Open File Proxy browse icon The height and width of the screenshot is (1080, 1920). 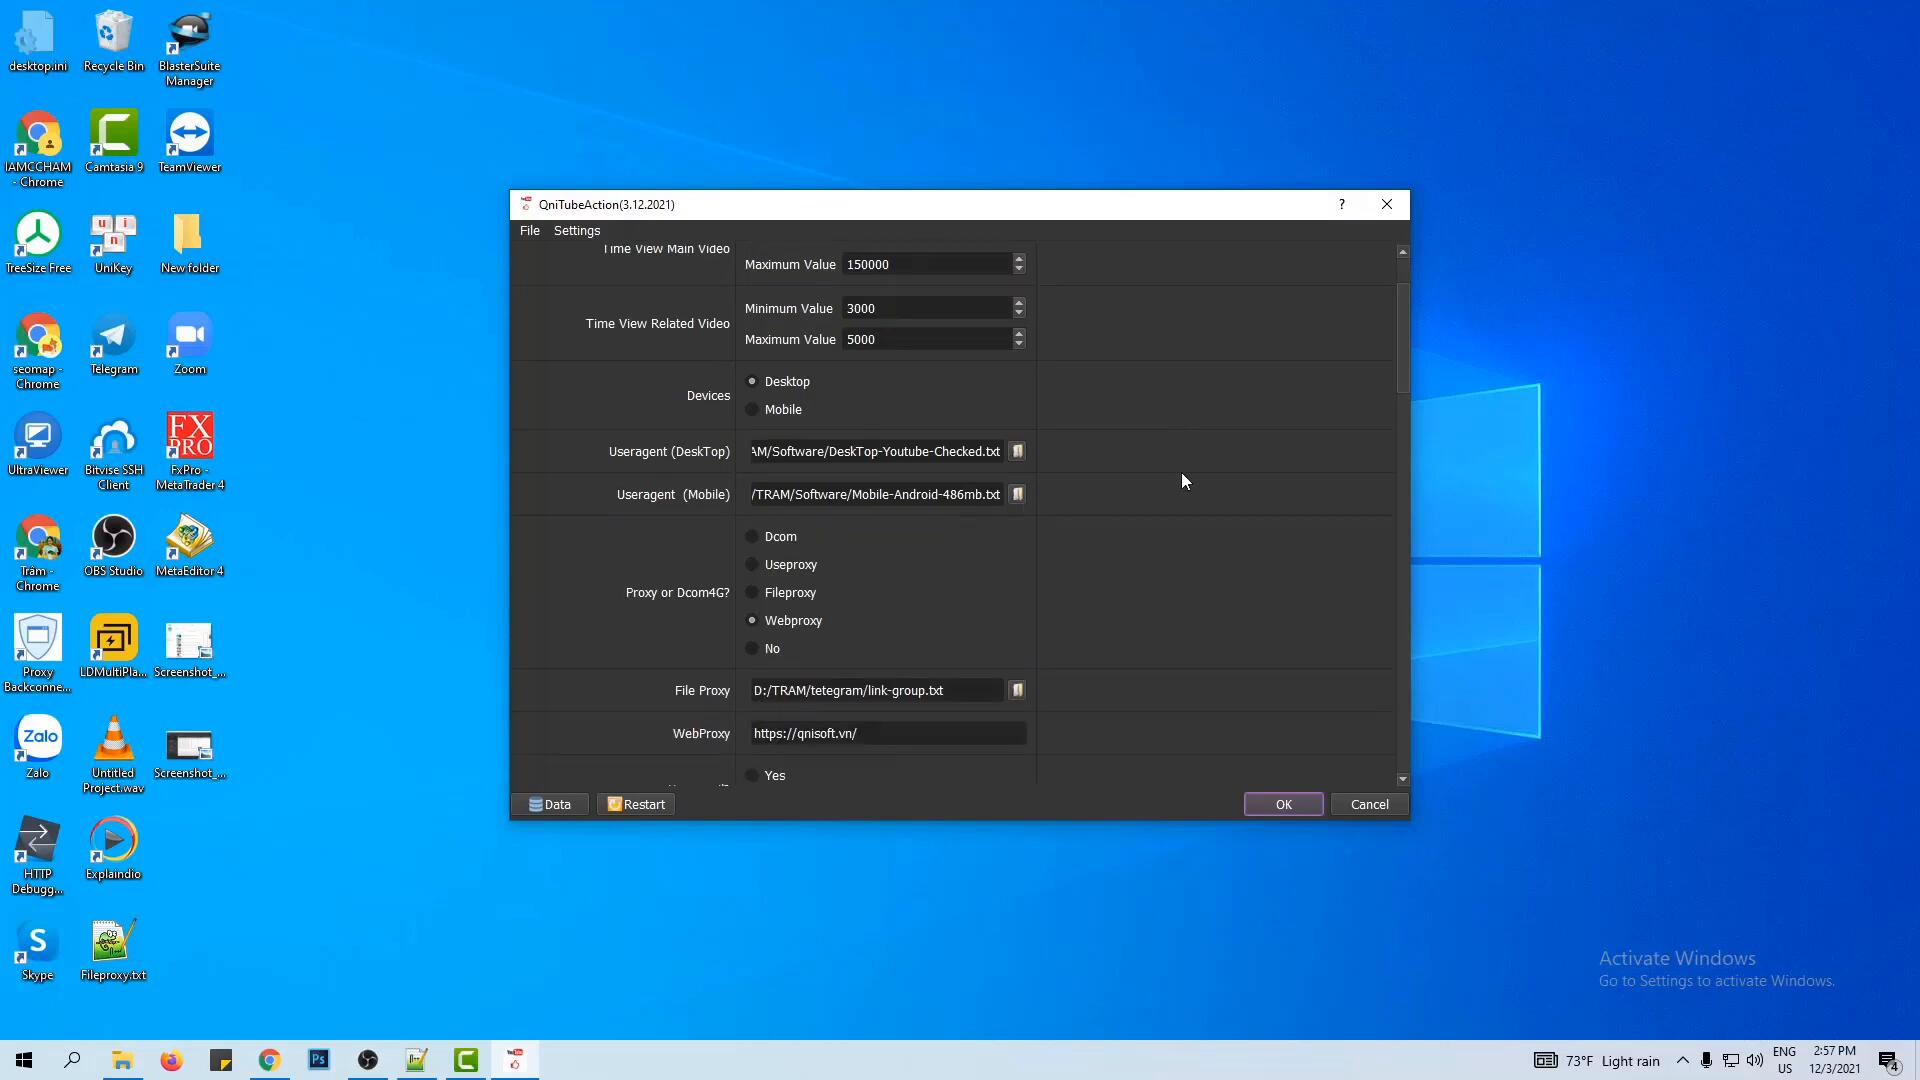coord(1017,690)
